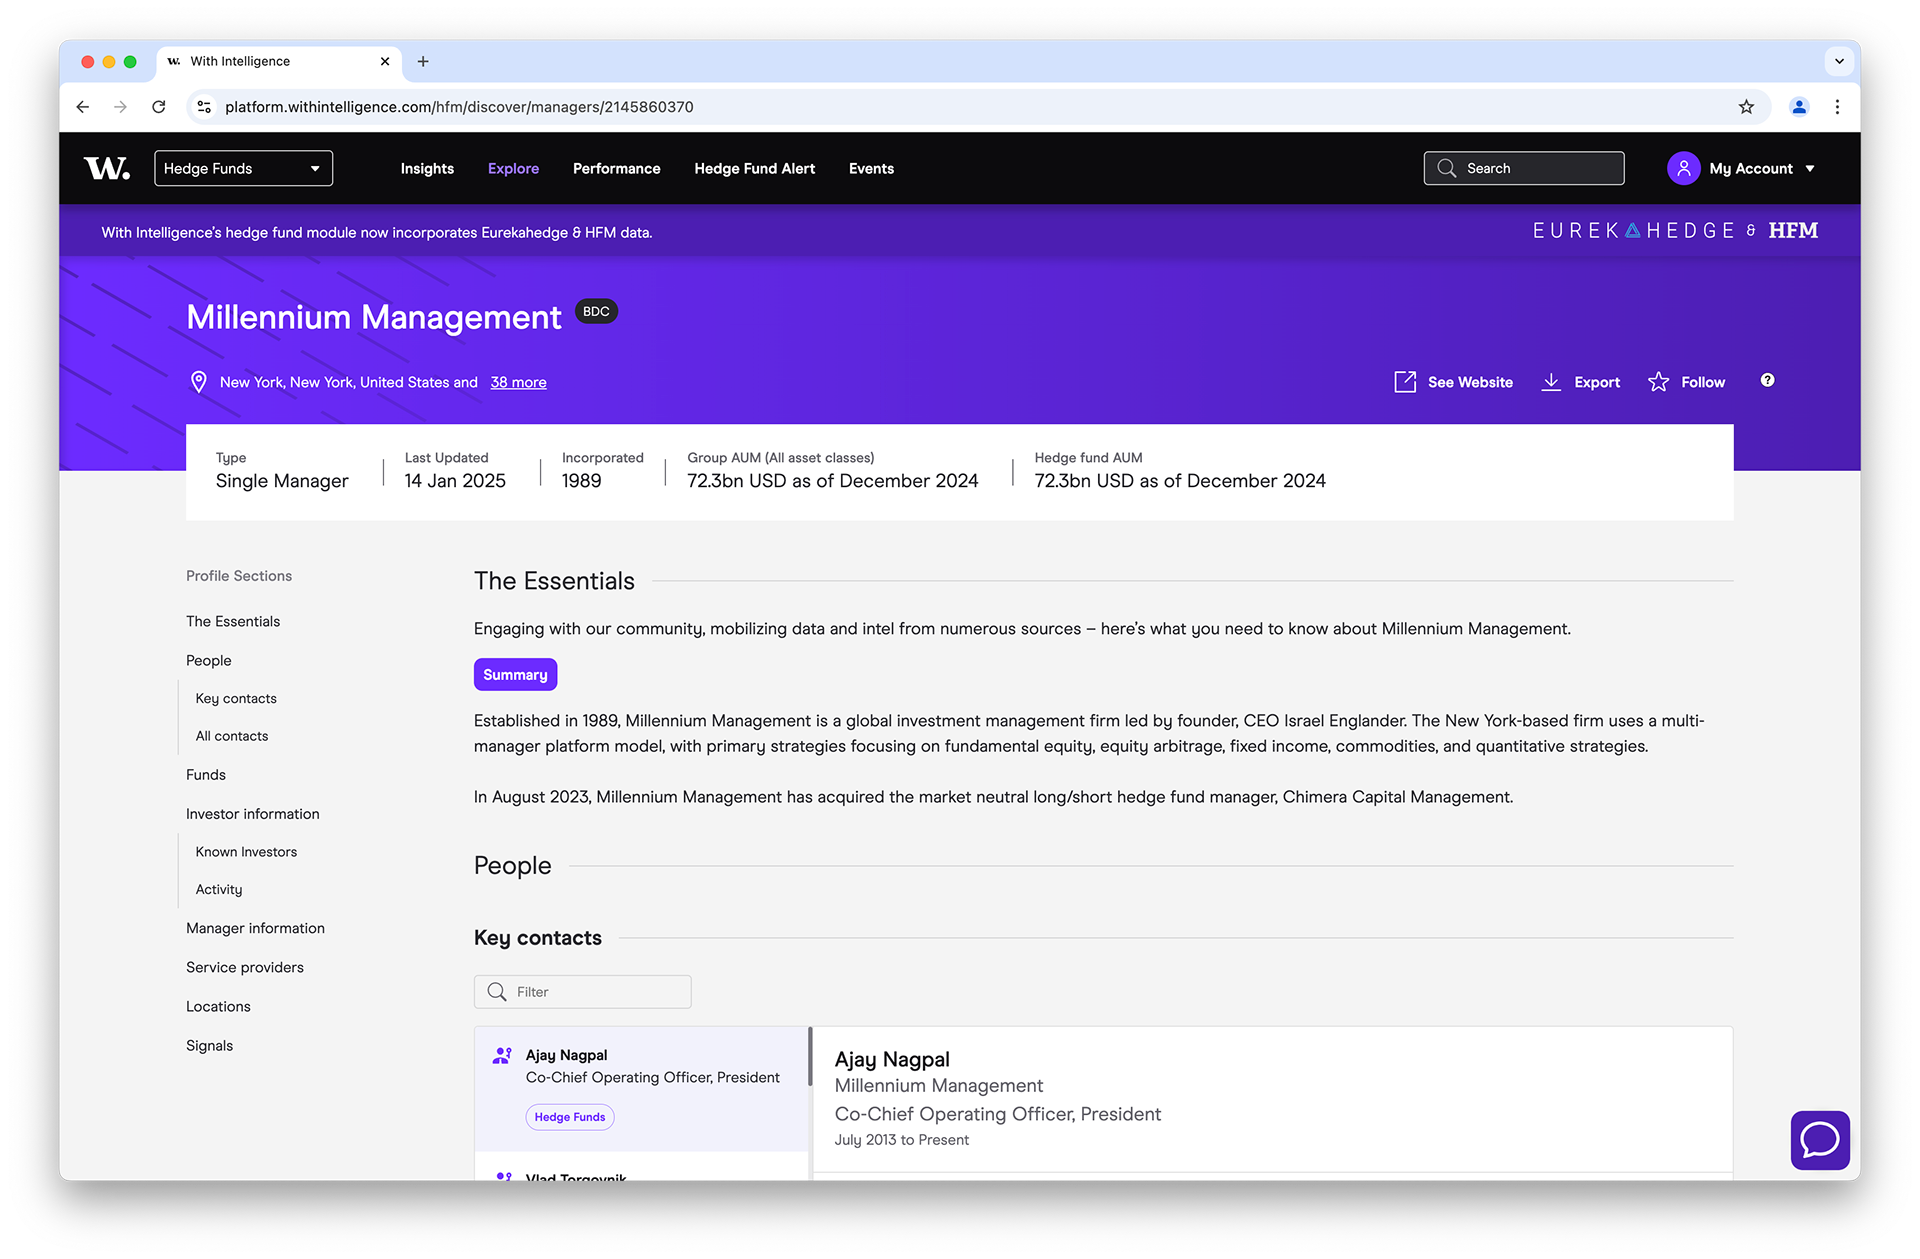Jump to Investor information section

[x=253, y=814]
